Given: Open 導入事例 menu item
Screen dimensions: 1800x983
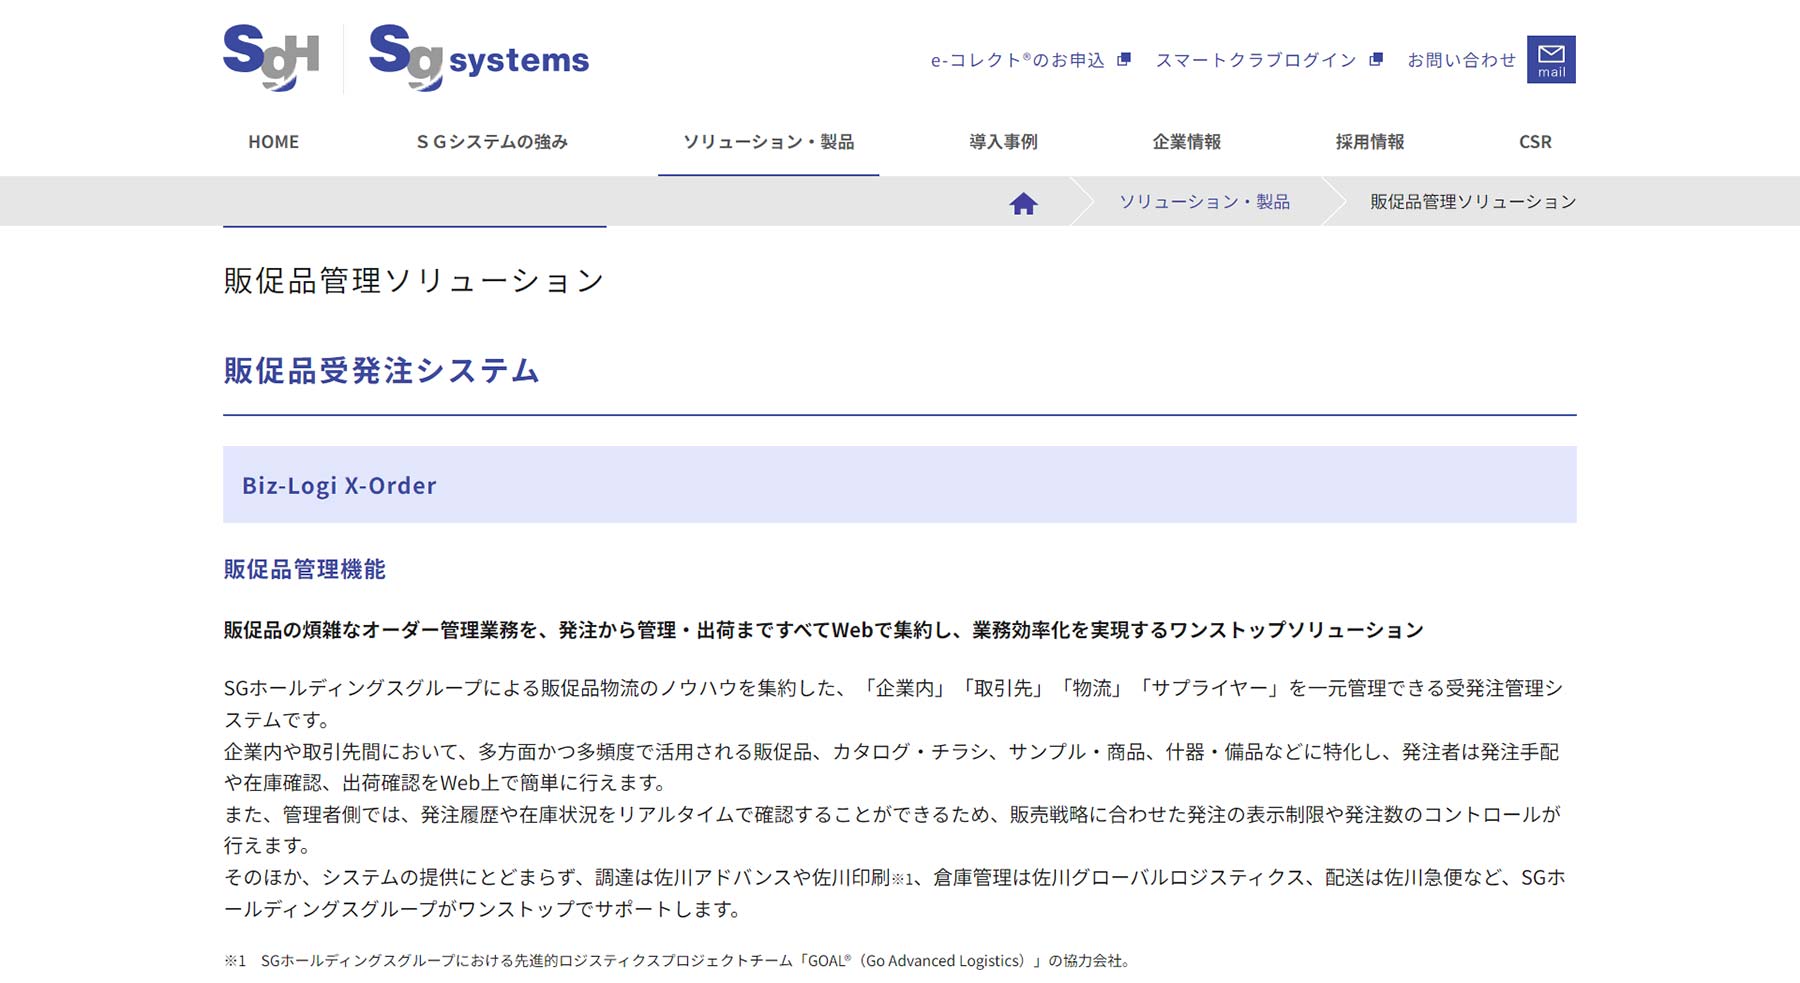Looking at the screenshot, I should (1003, 142).
